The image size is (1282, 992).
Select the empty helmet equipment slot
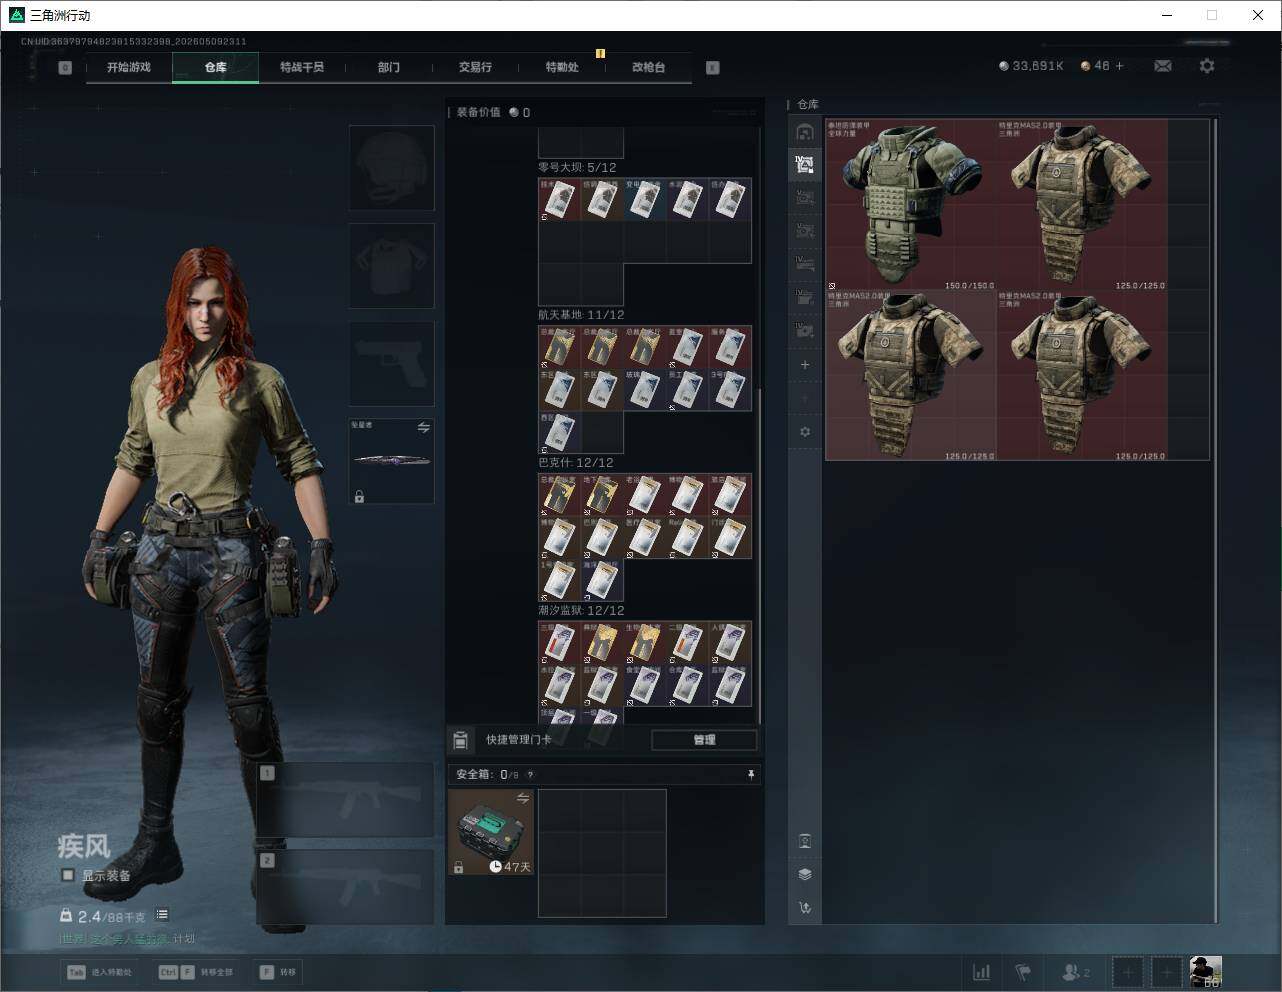392,167
